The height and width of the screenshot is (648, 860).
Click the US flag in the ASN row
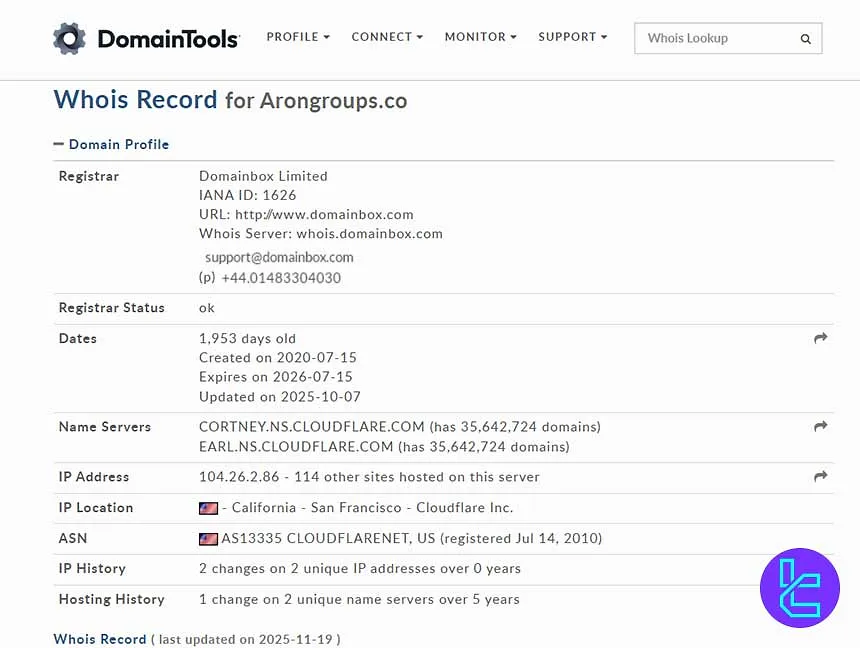[208, 538]
